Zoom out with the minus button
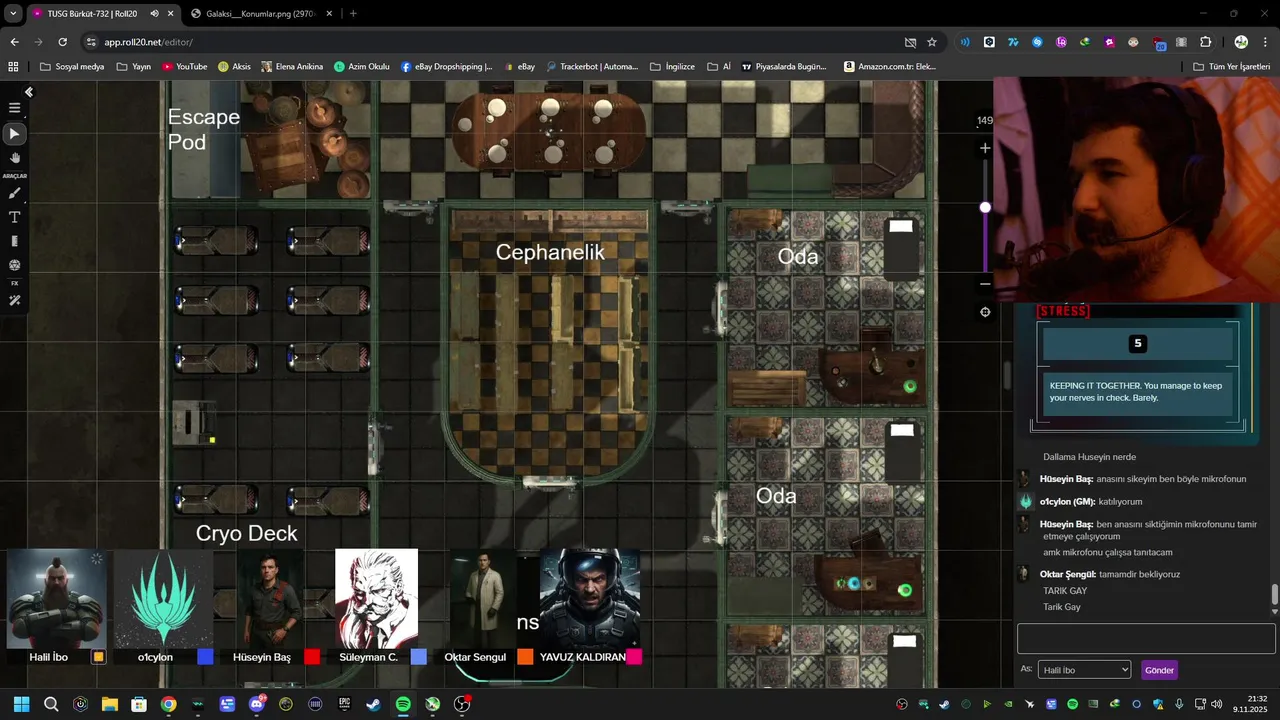1280x720 pixels. click(x=985, y=284)
